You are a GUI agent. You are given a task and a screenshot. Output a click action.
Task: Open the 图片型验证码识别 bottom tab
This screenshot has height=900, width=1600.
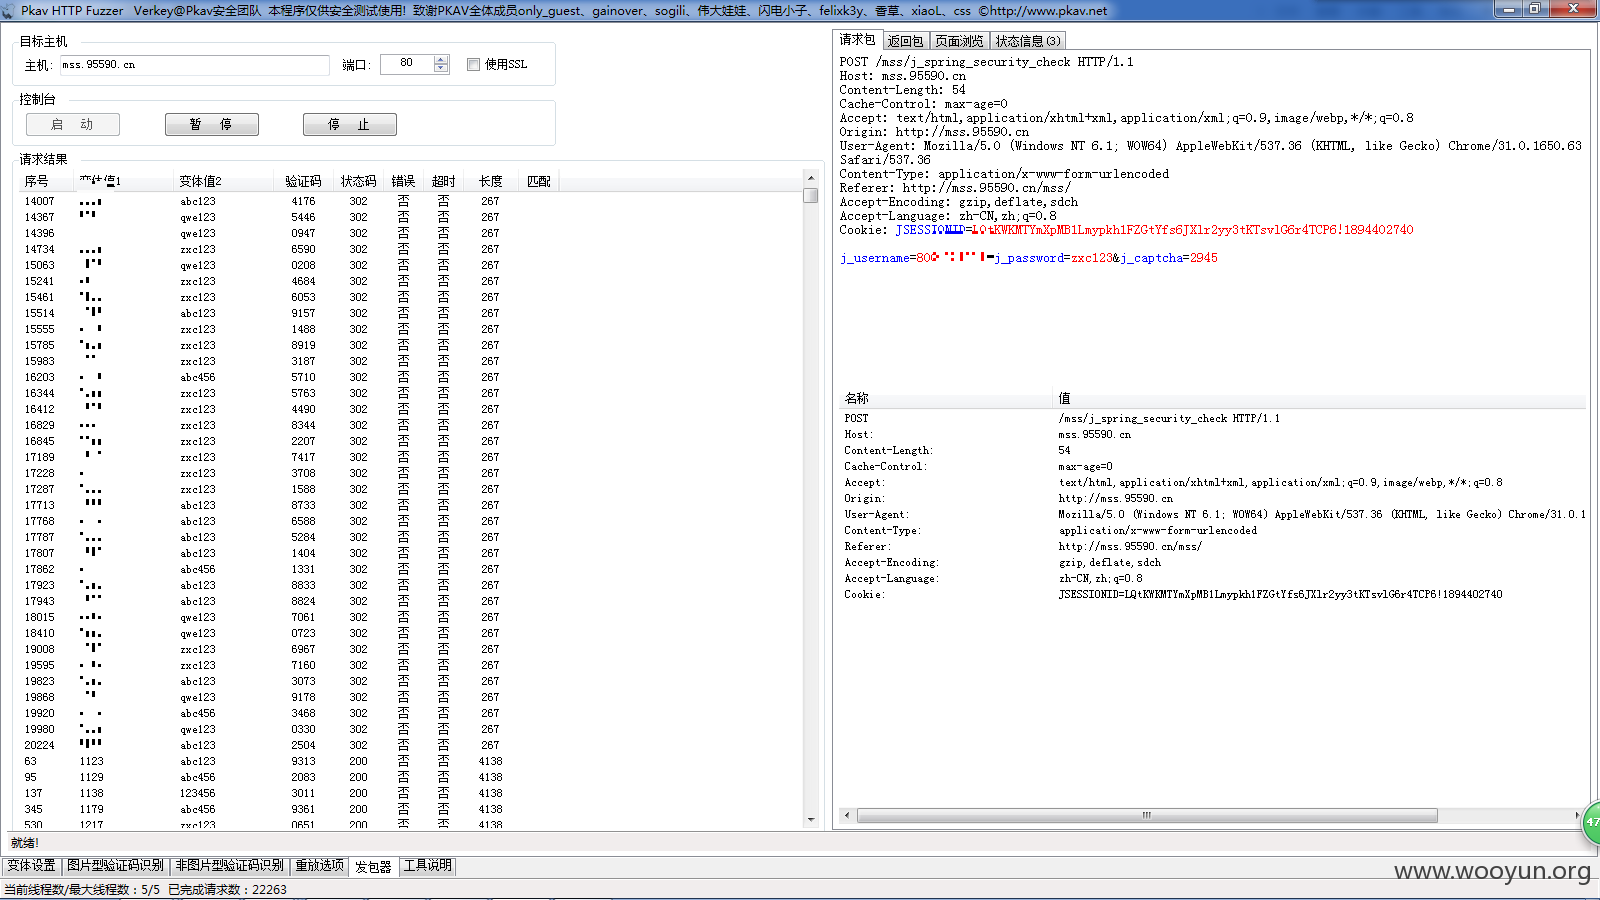115,866
